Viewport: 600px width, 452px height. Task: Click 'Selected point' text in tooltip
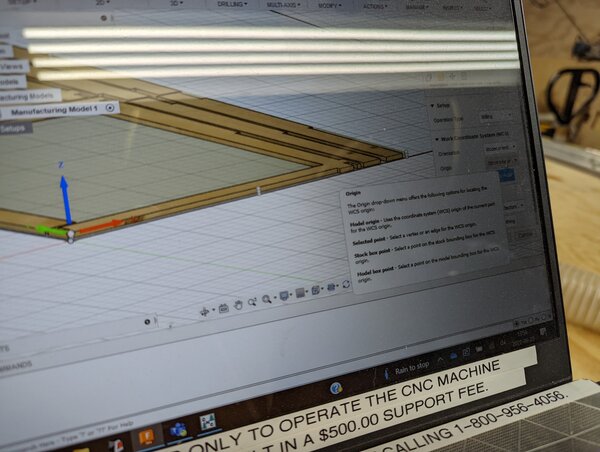[x=368, y=242]
